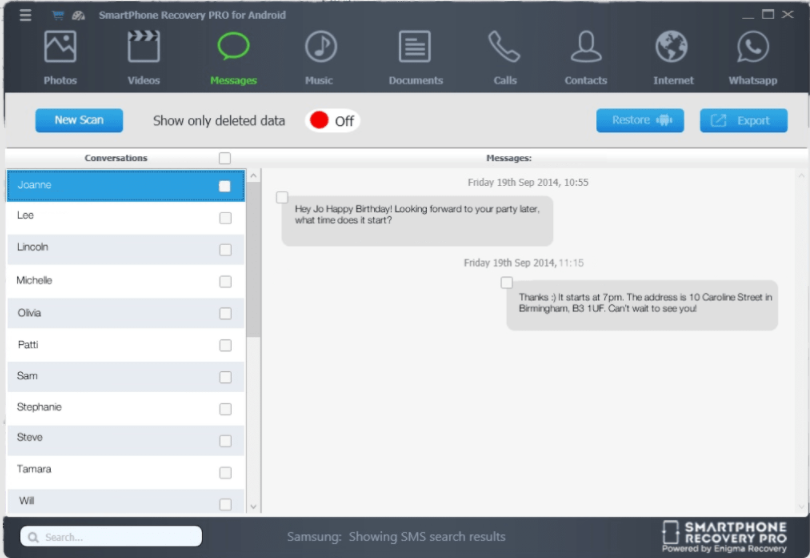The image size is (810, 558).
Task: Select the Lee conversation
Action: tap(126, 217)
